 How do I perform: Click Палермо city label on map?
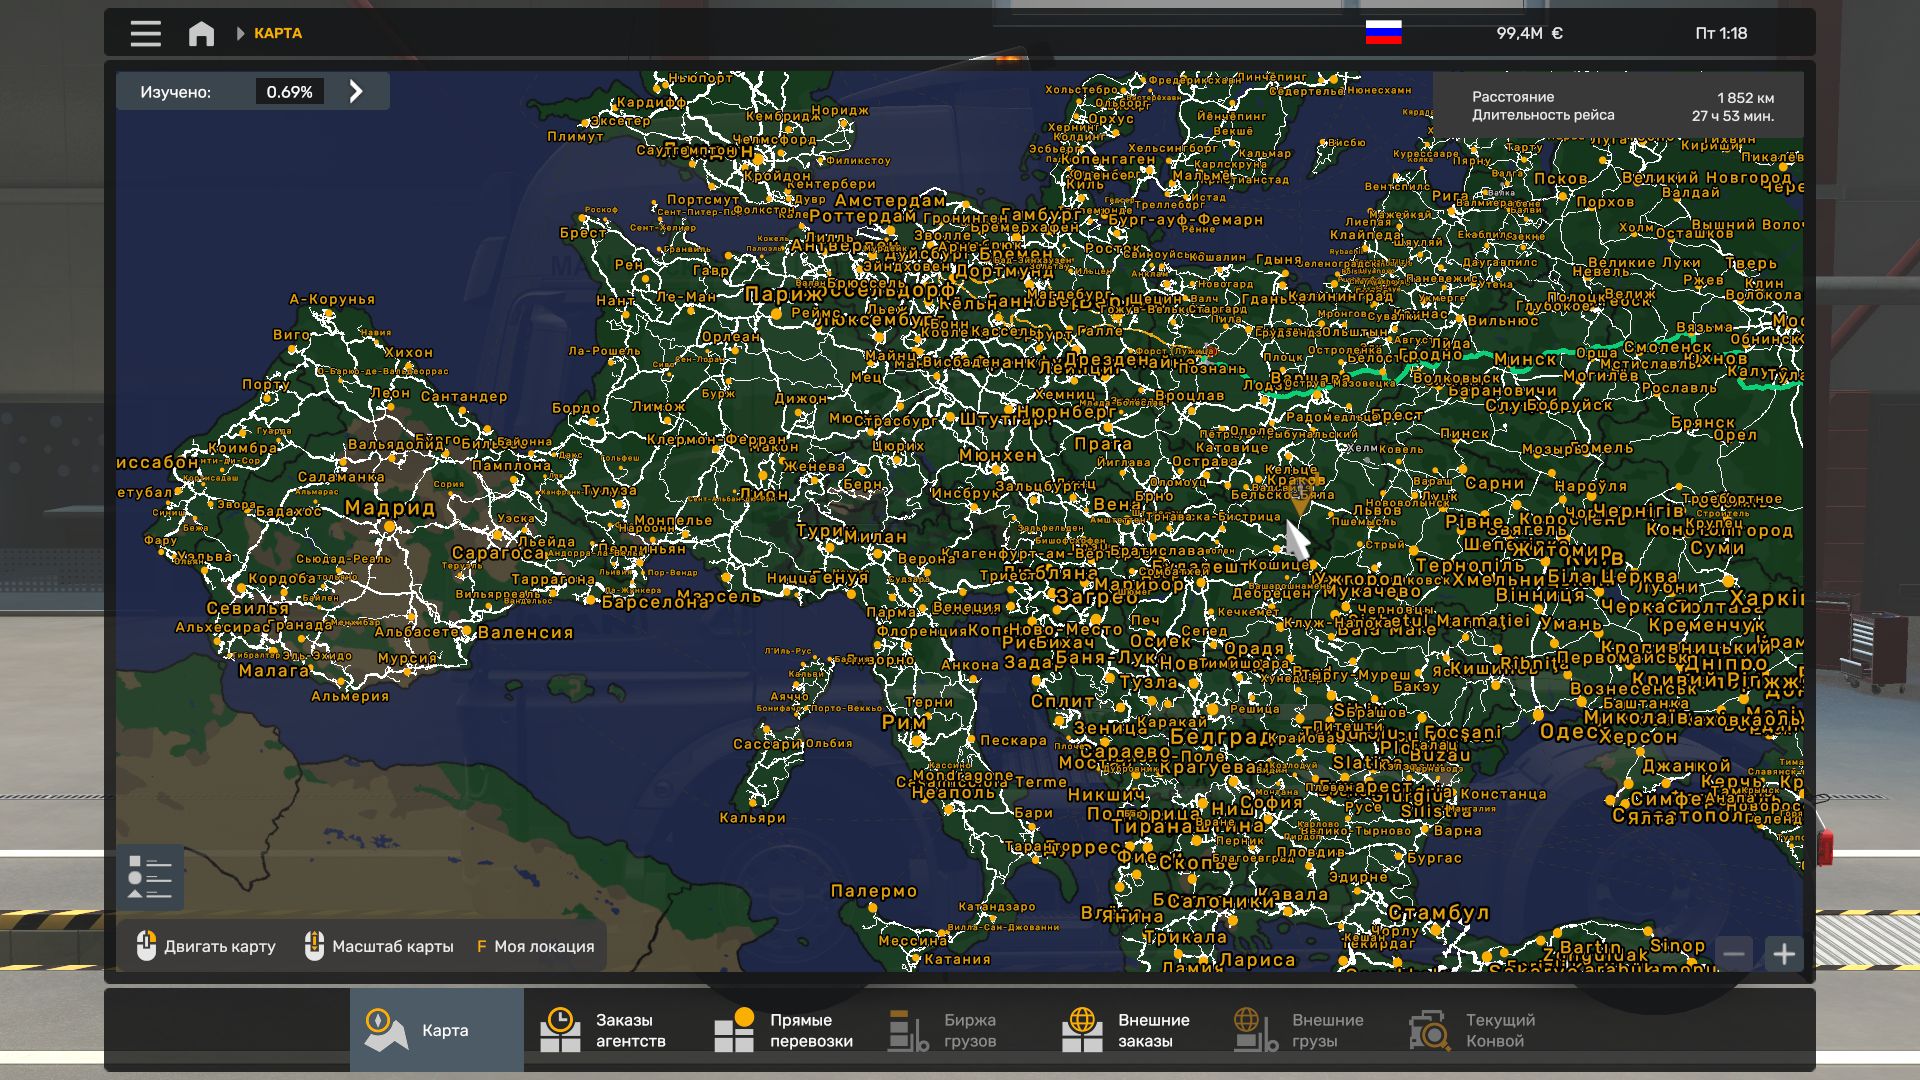[x=874, y=891]
